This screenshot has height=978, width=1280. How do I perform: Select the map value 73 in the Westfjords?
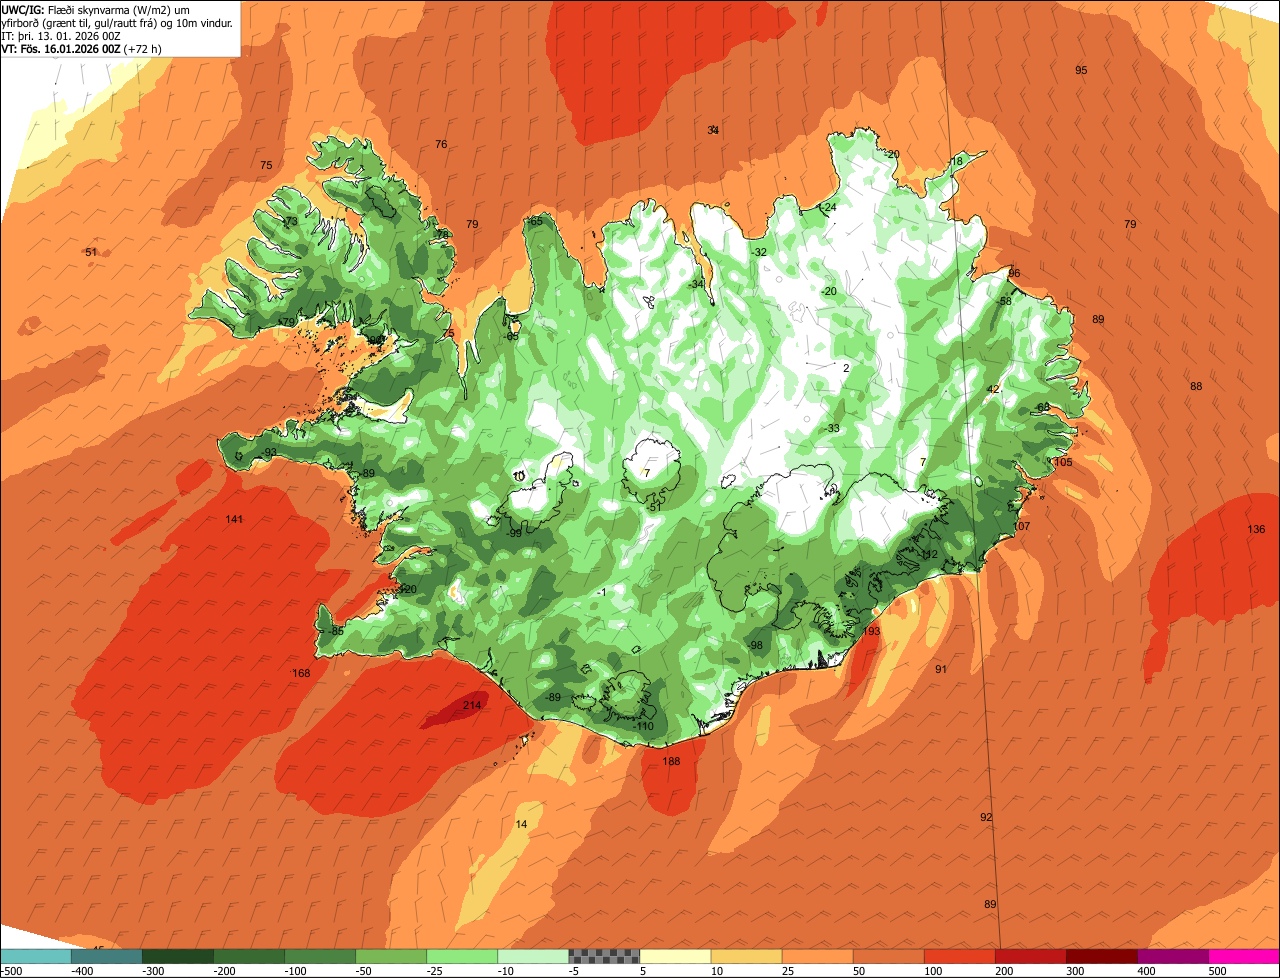291,221
